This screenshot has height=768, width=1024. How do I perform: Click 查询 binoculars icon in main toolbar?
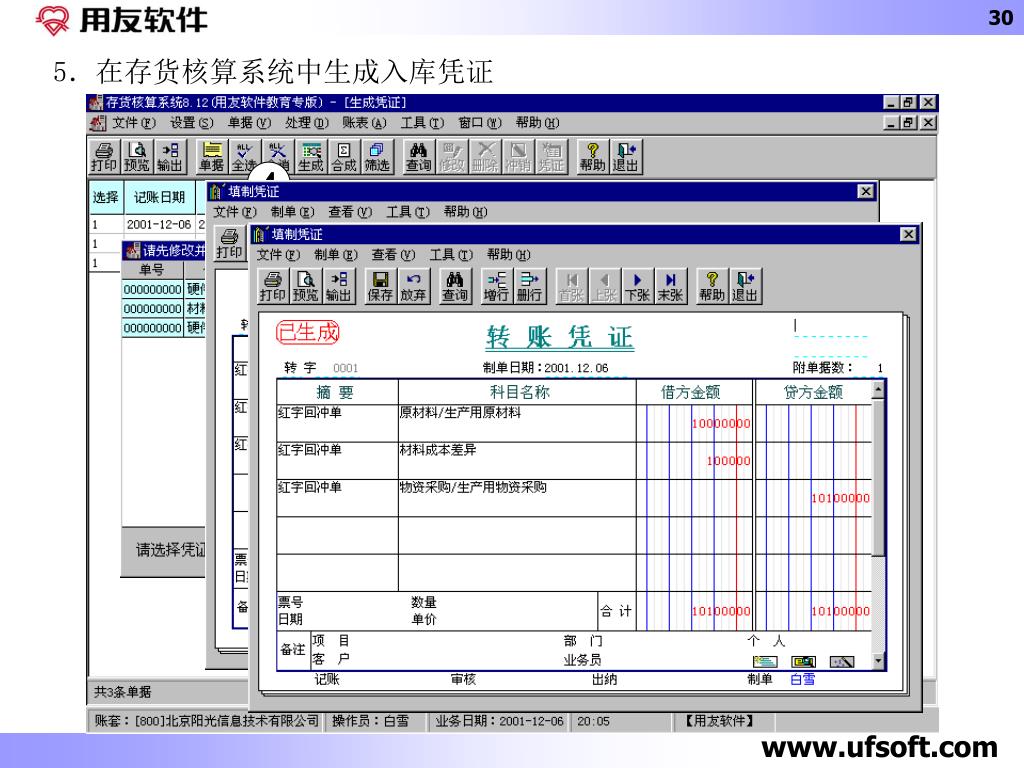coord(419,157)
